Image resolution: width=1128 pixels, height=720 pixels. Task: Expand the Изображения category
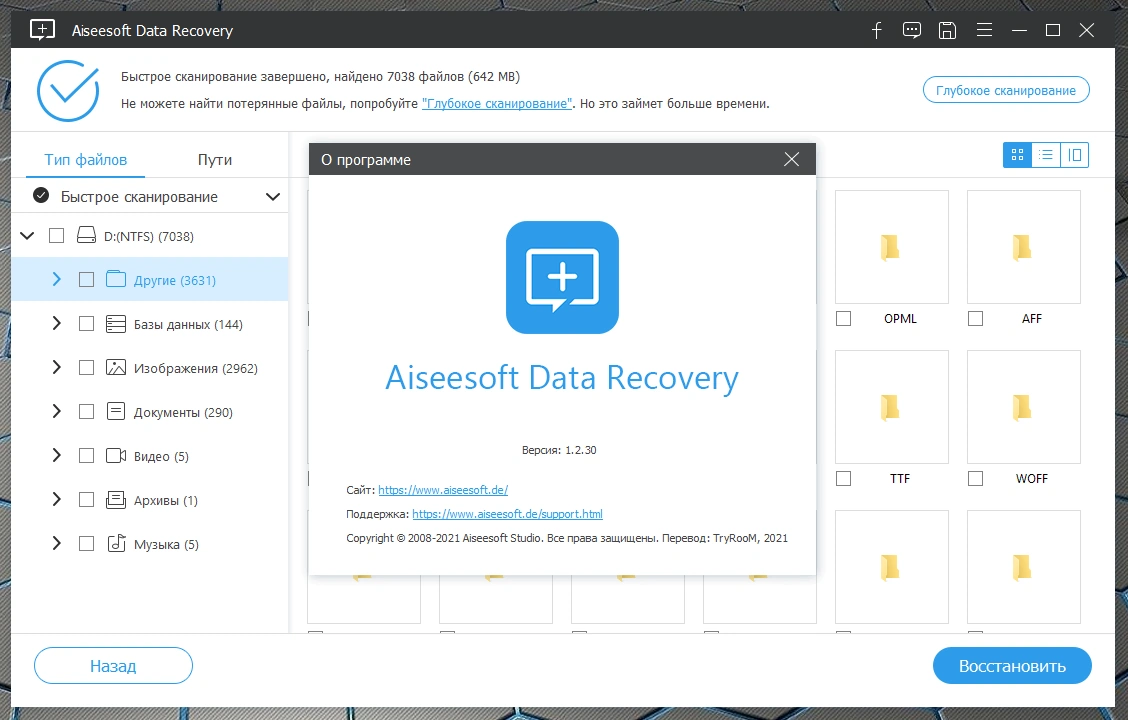point(56,368)
